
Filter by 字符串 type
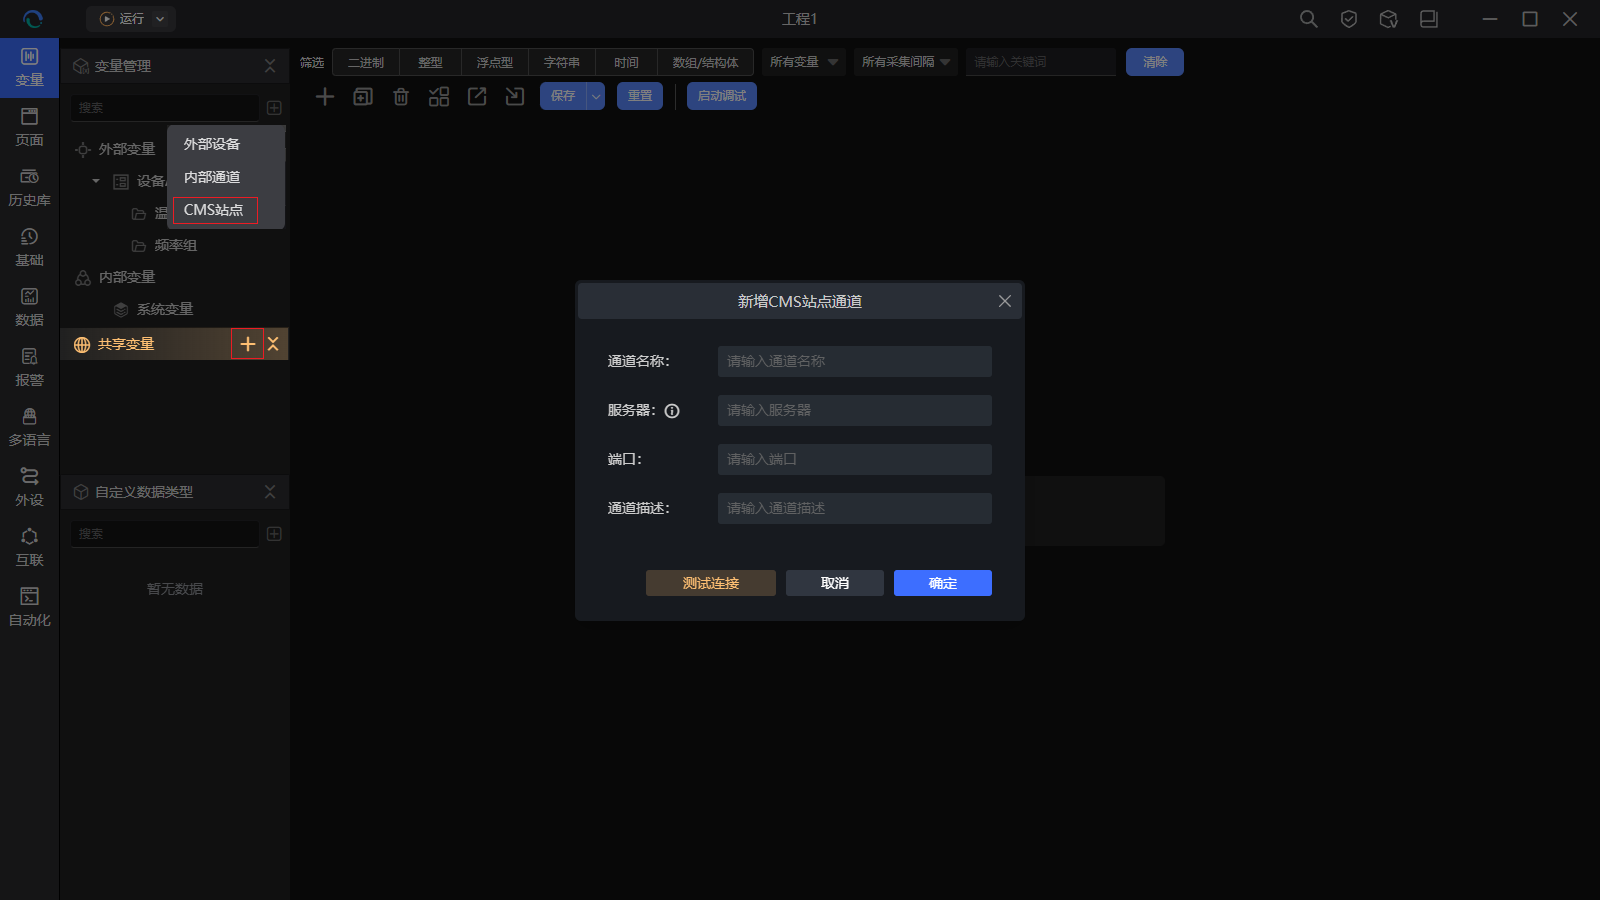pyautogui.click(x=562, y=62)
